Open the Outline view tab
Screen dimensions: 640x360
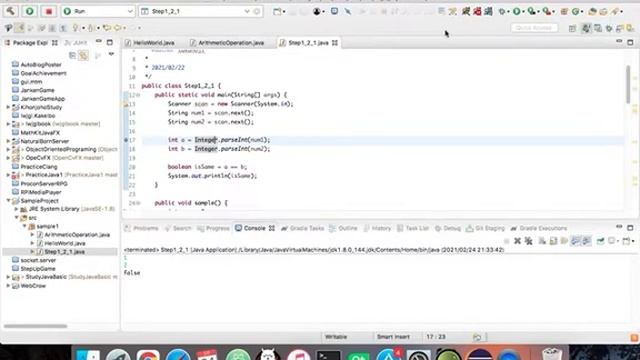point(344,228)
